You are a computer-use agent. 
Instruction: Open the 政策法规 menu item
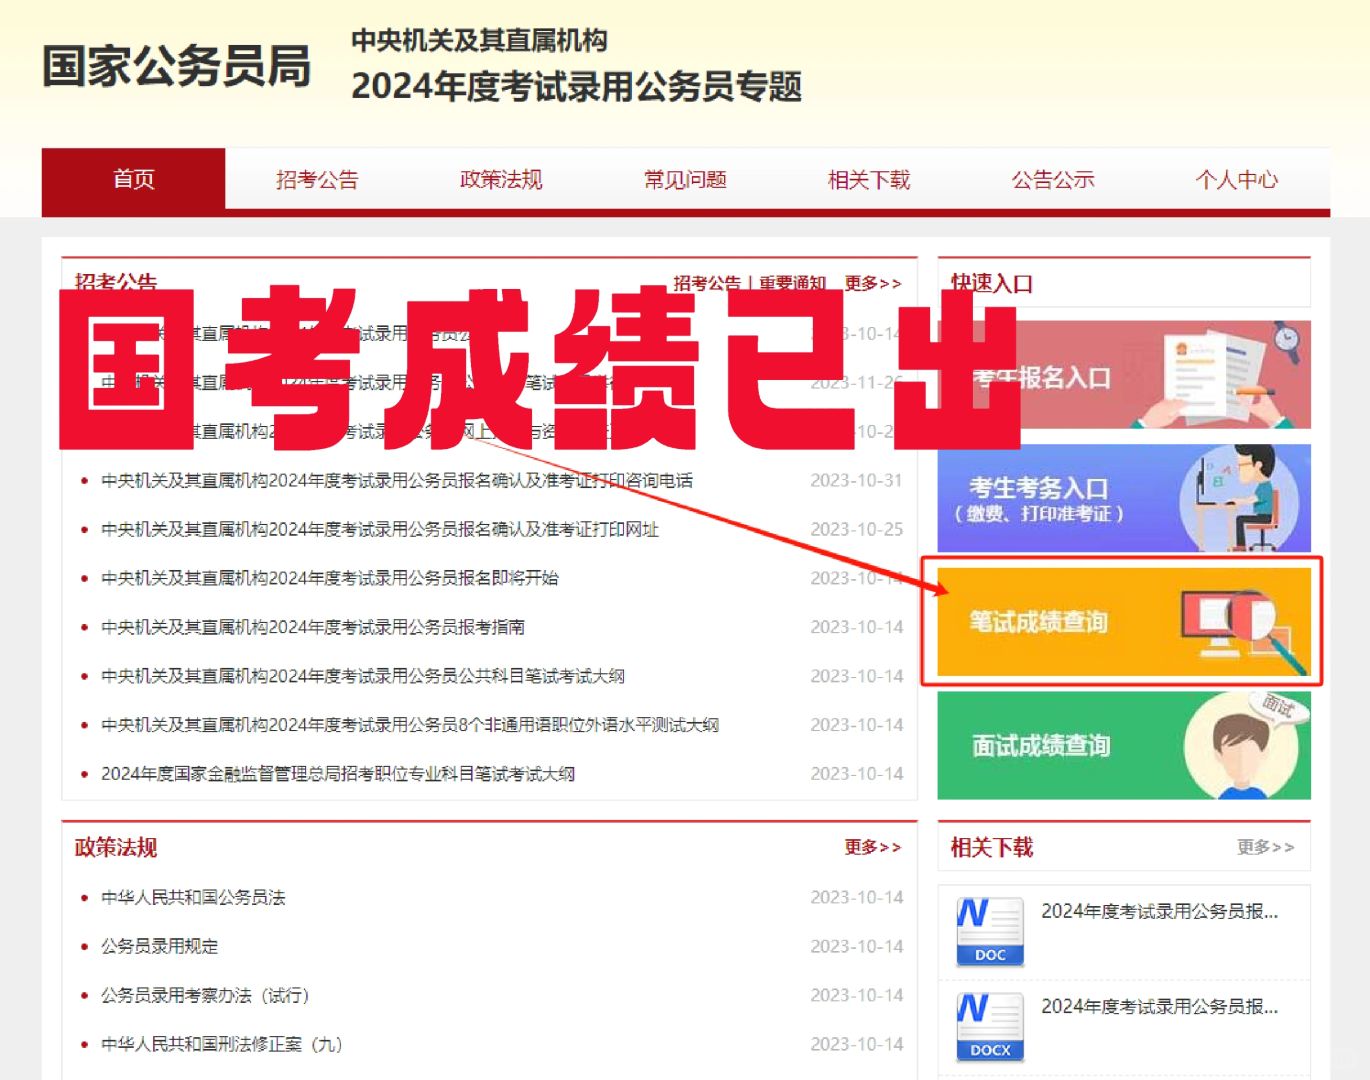(500, 180)
